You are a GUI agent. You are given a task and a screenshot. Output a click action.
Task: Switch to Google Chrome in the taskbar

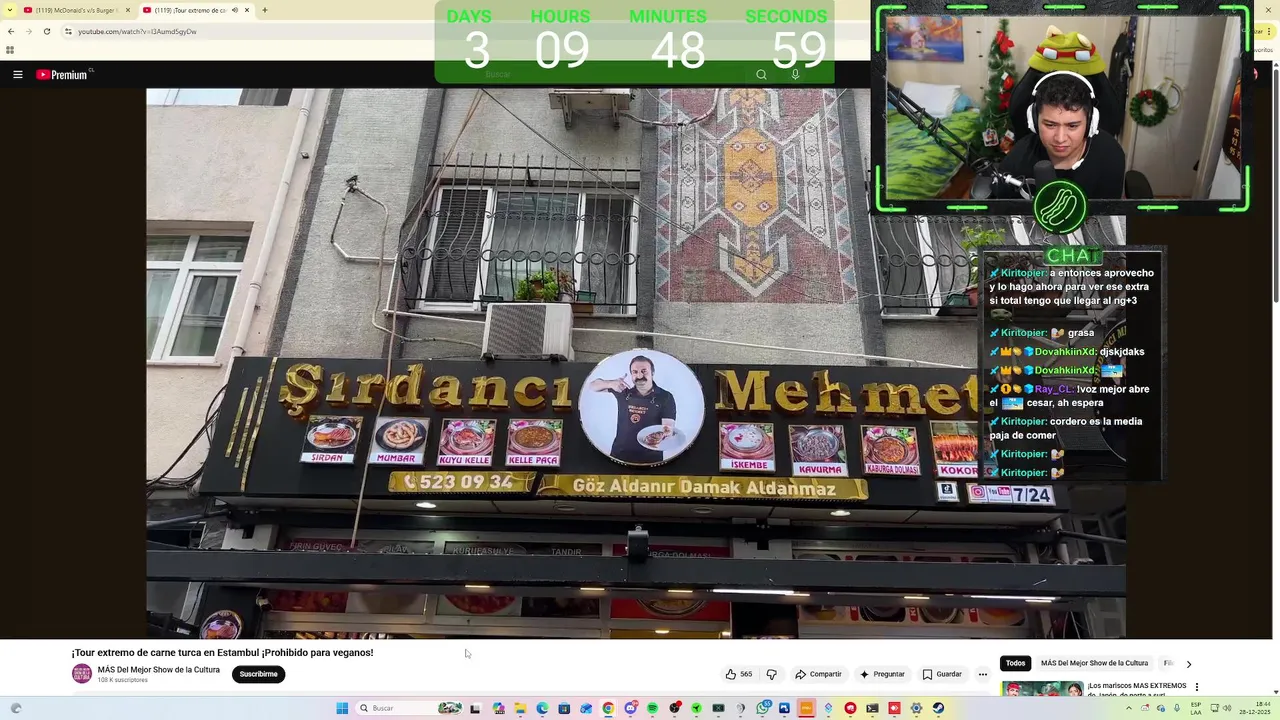tap(608, 708)
